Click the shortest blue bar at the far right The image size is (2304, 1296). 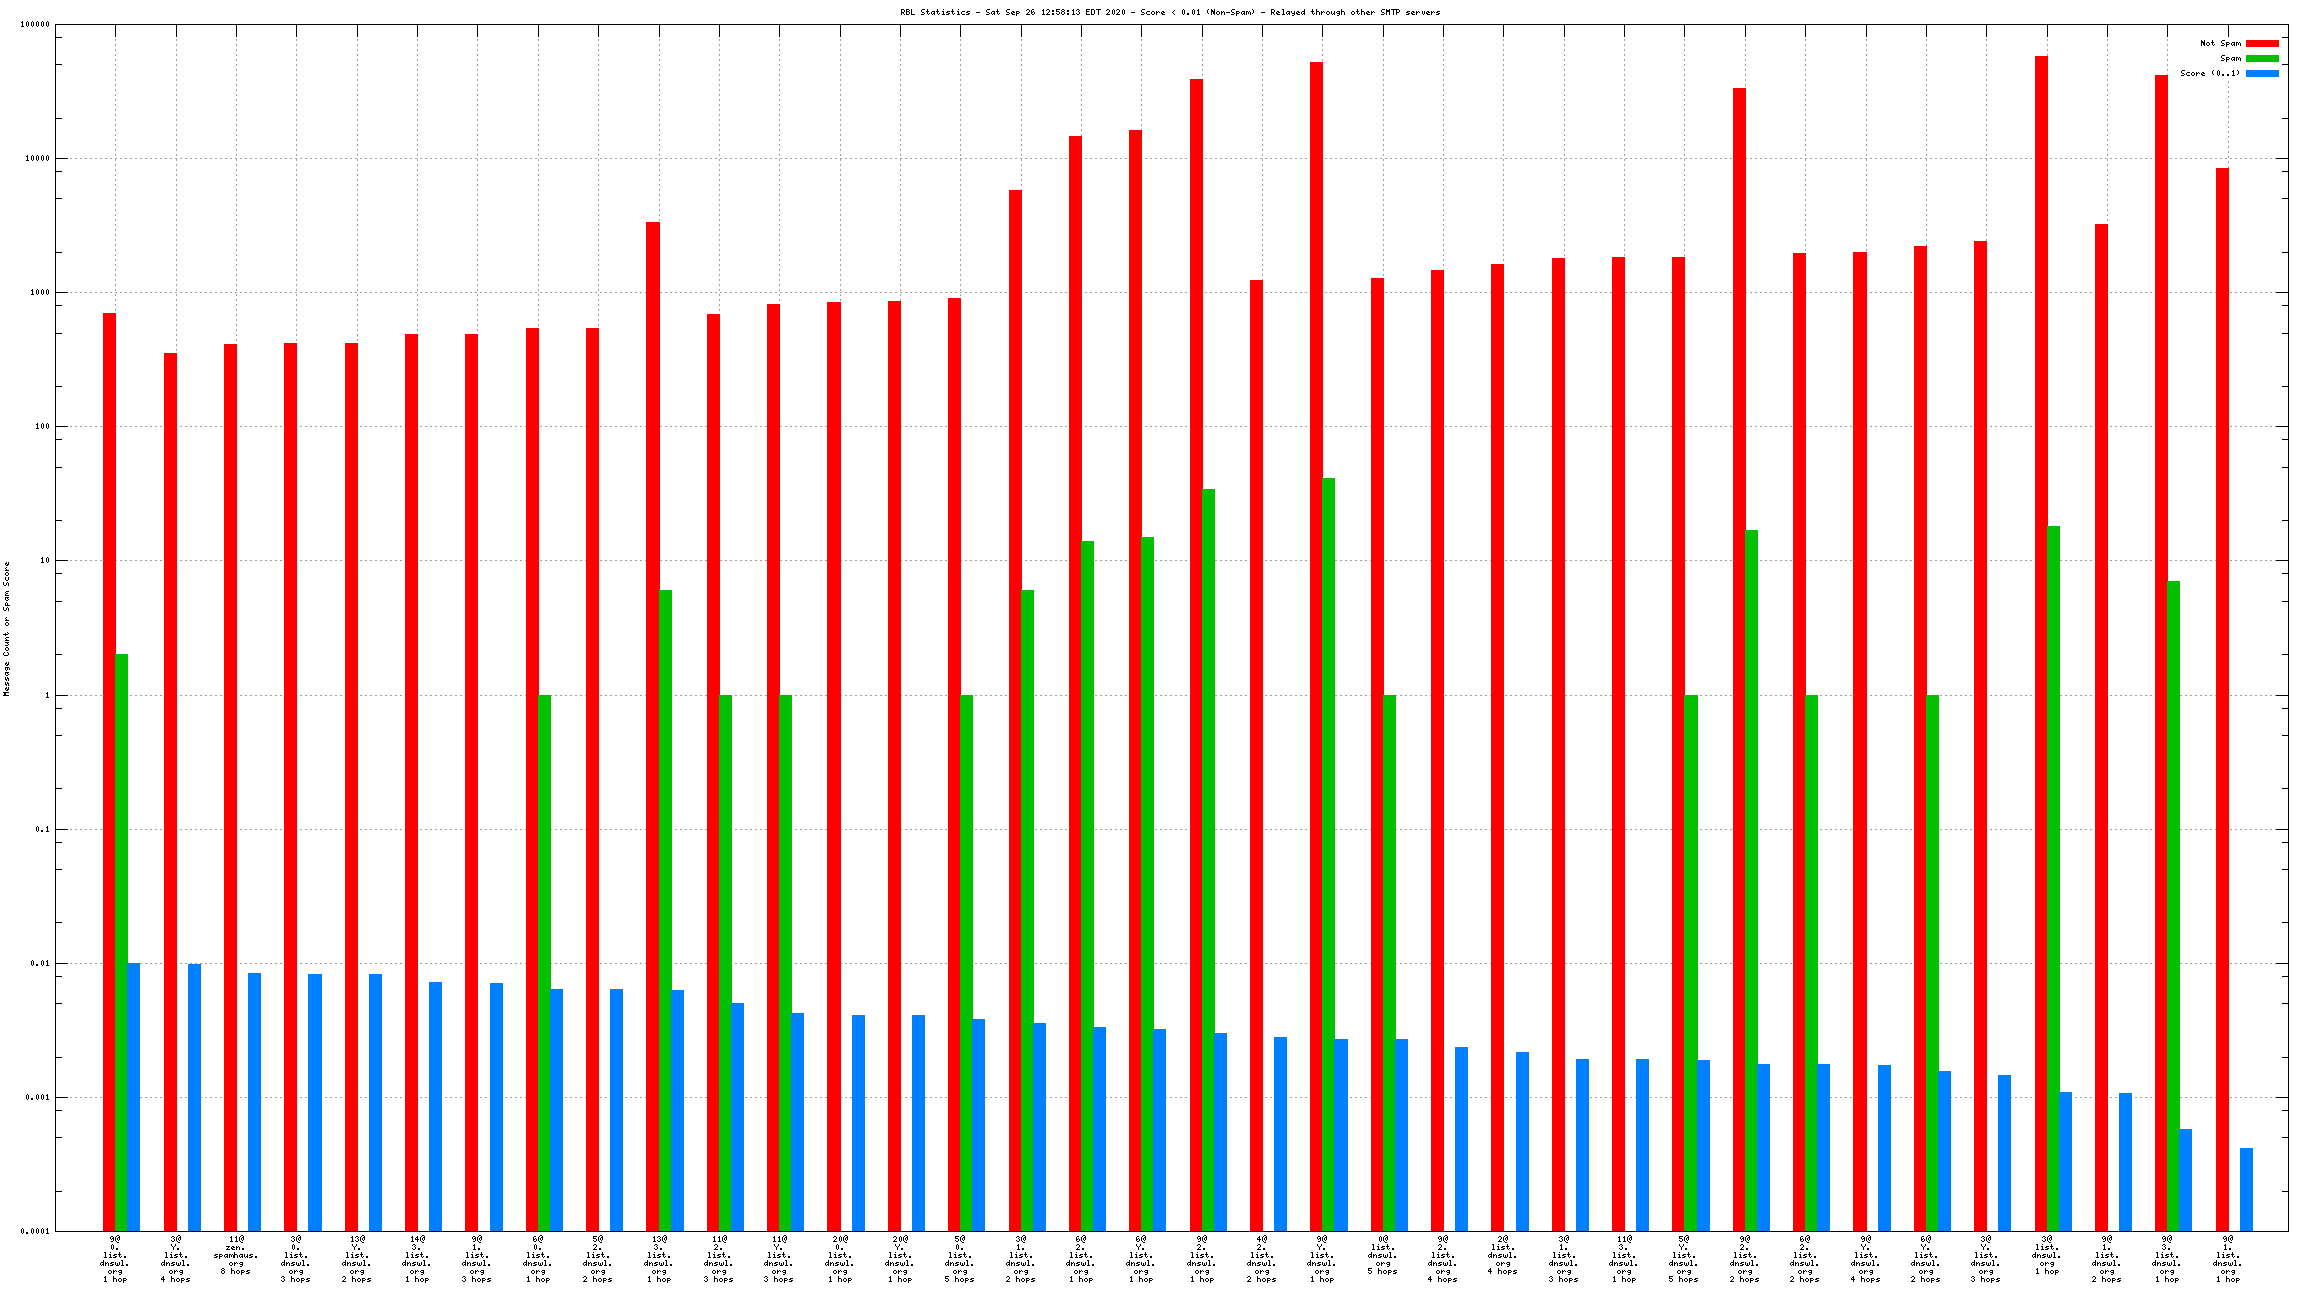pos(2246,1189)
